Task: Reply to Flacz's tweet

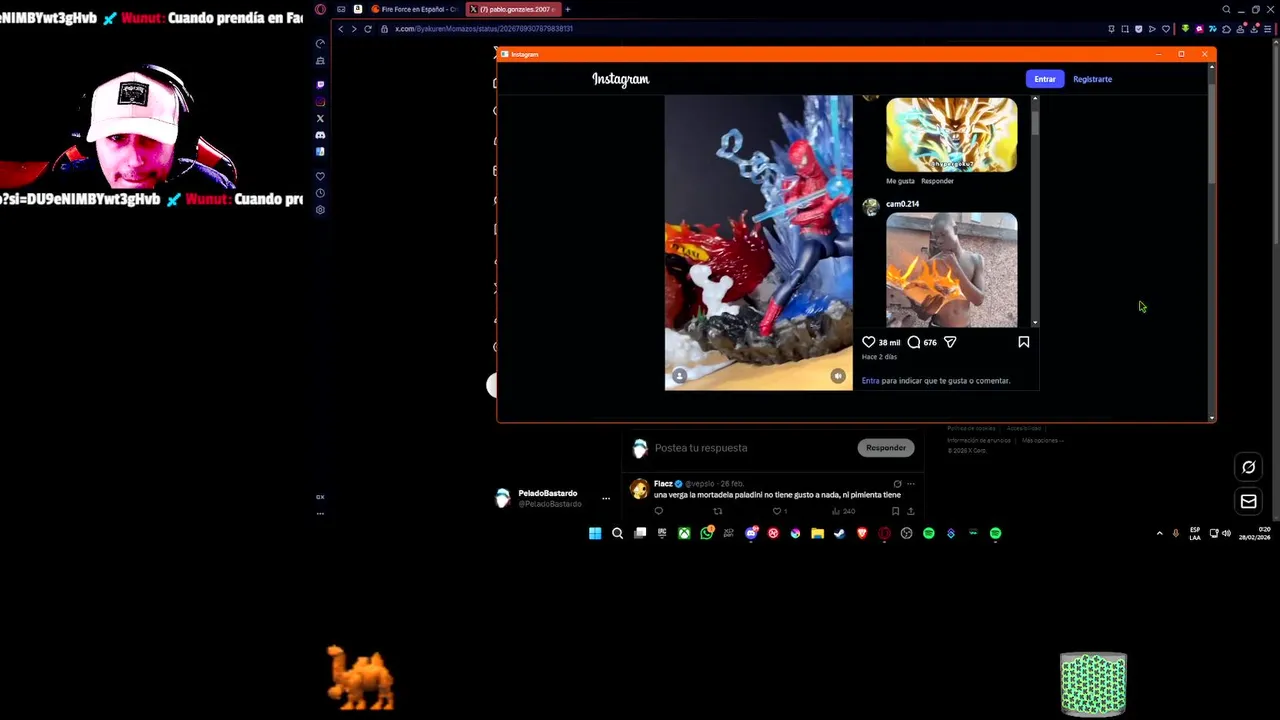Action: (x=658, y=511)
